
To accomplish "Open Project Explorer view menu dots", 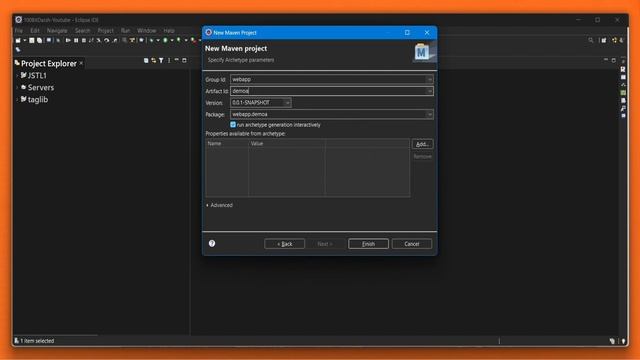I will click(x=169, y=60).
